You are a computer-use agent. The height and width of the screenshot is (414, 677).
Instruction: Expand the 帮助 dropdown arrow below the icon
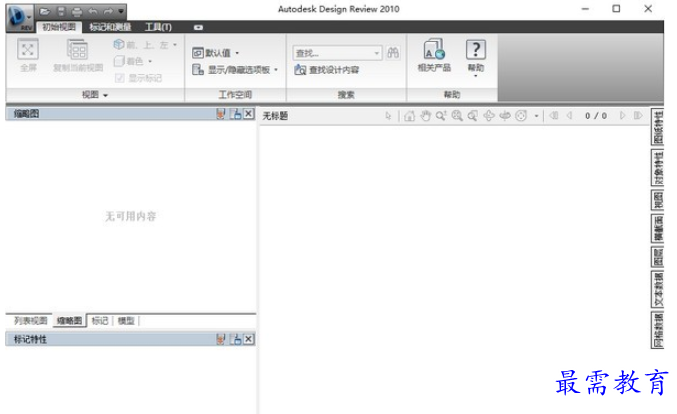coord(475,76)
